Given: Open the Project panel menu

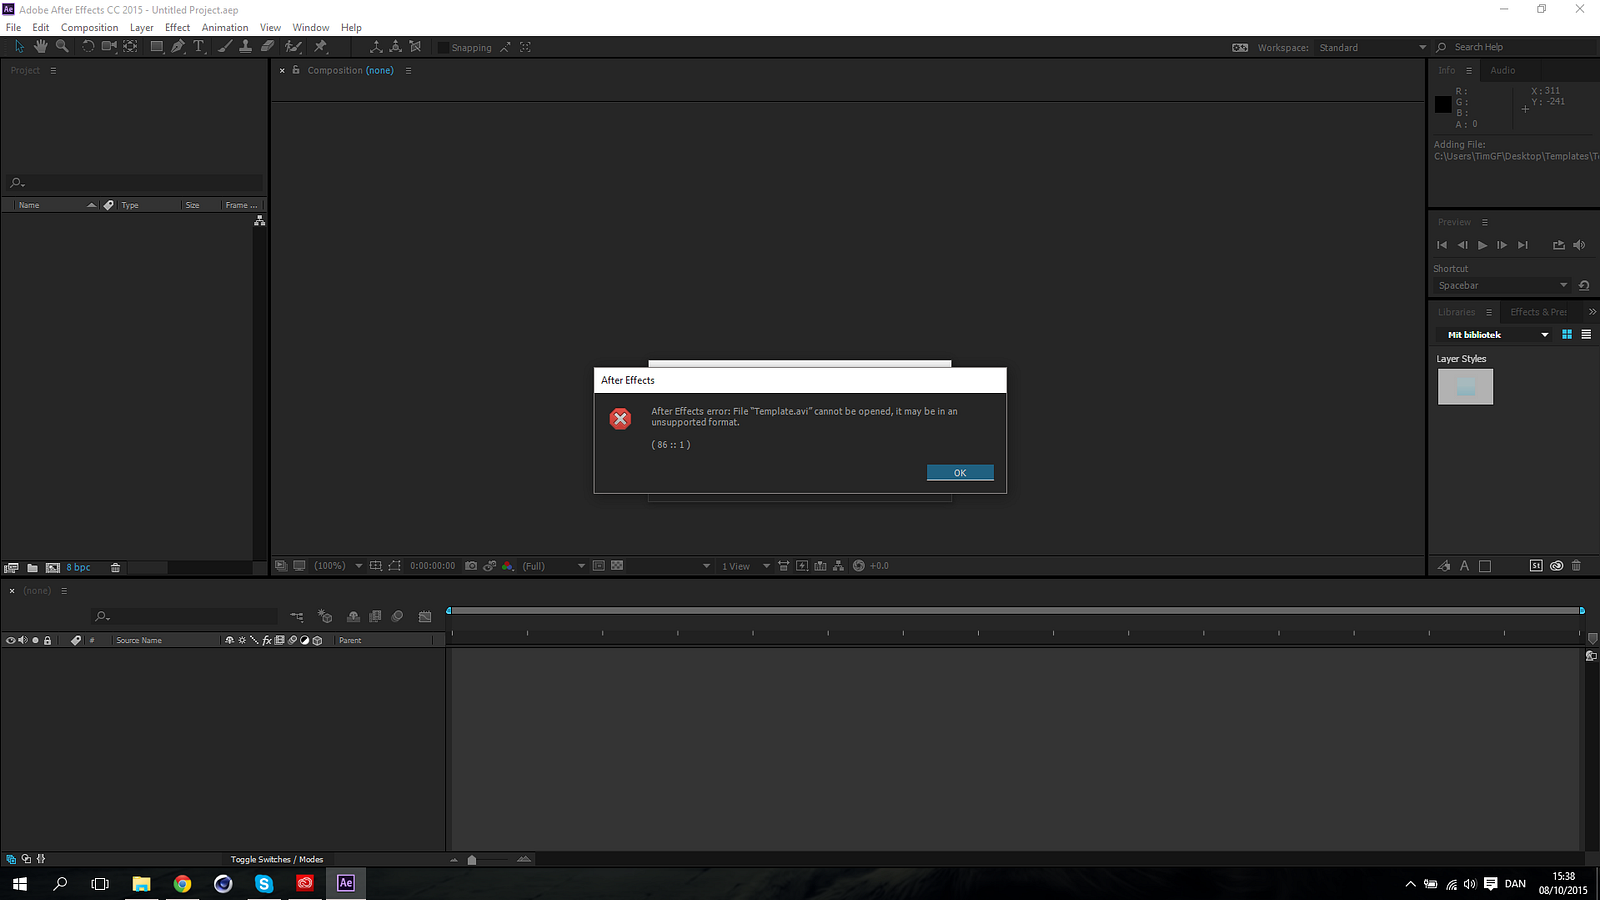Looking at the screenshot, I should (53, 71).
